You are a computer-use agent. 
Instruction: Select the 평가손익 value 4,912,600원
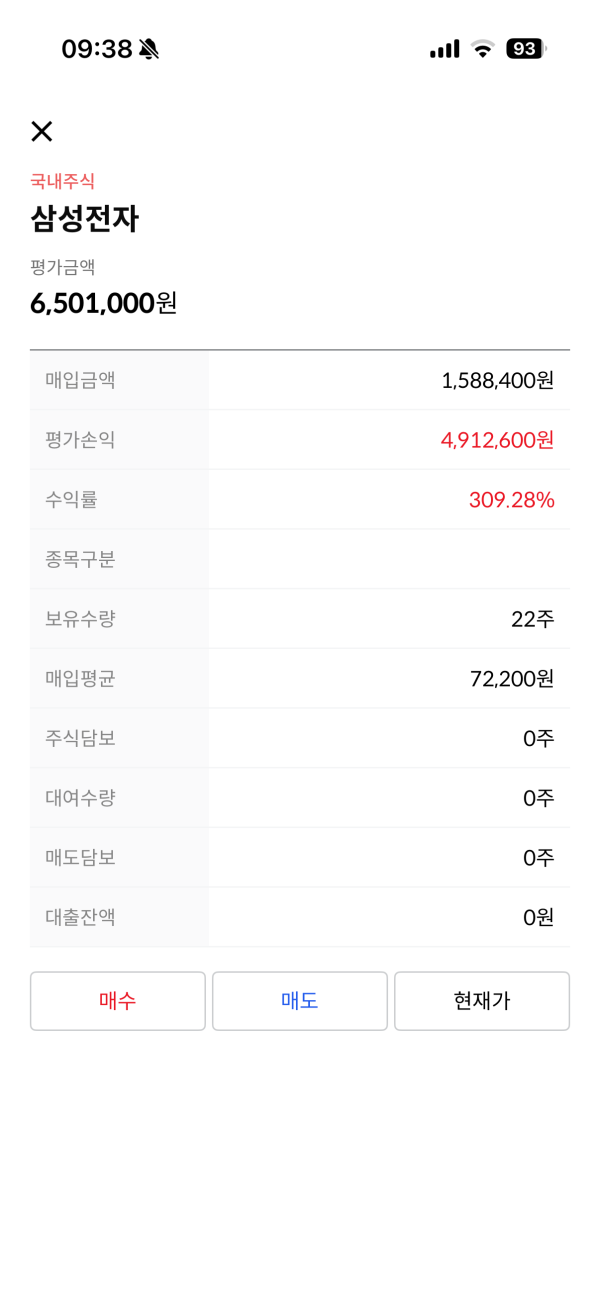pyautogui.click(x=498, y=440)
